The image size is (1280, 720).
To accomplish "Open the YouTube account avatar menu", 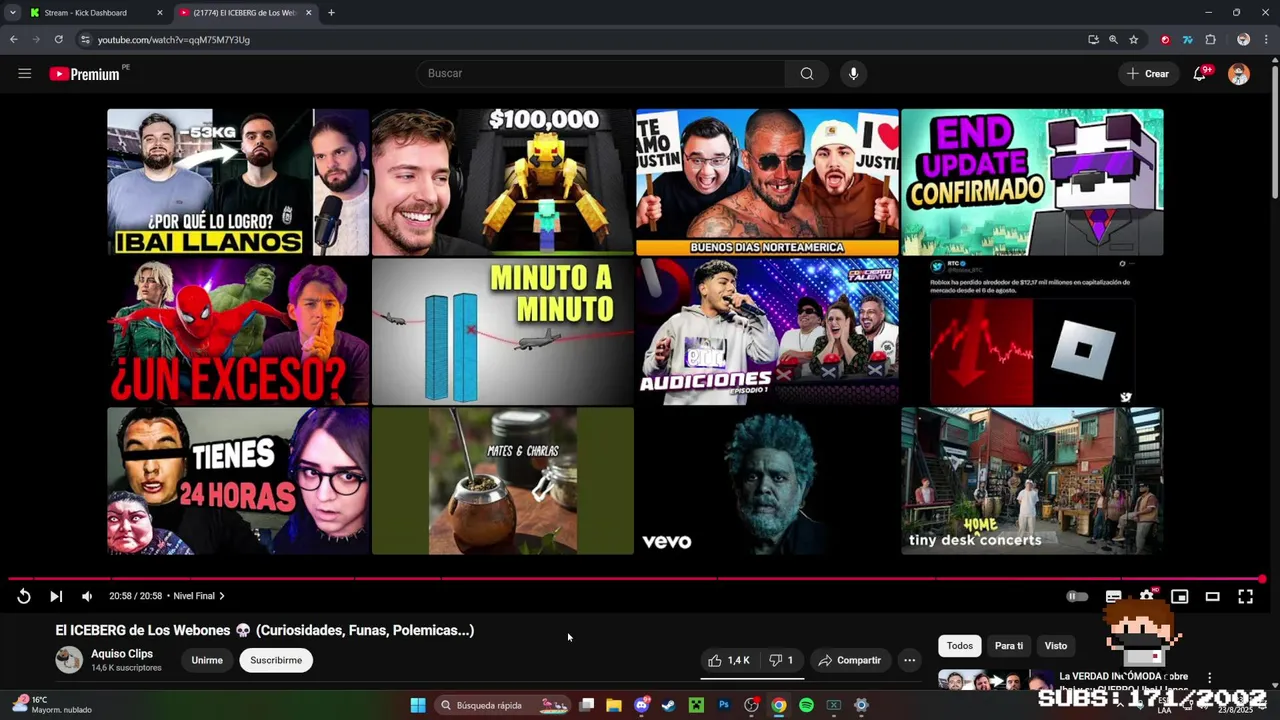I will click(1239, 74).
